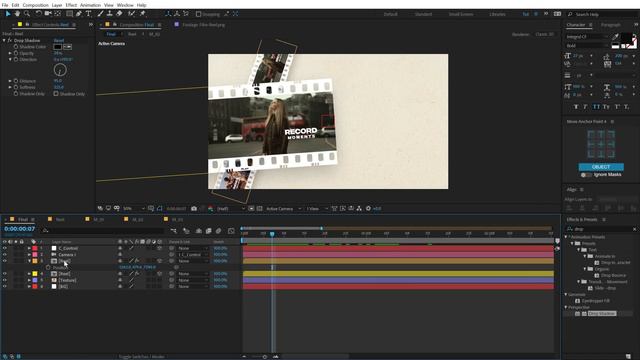Open composition flowchart from timeline icons

174,231
